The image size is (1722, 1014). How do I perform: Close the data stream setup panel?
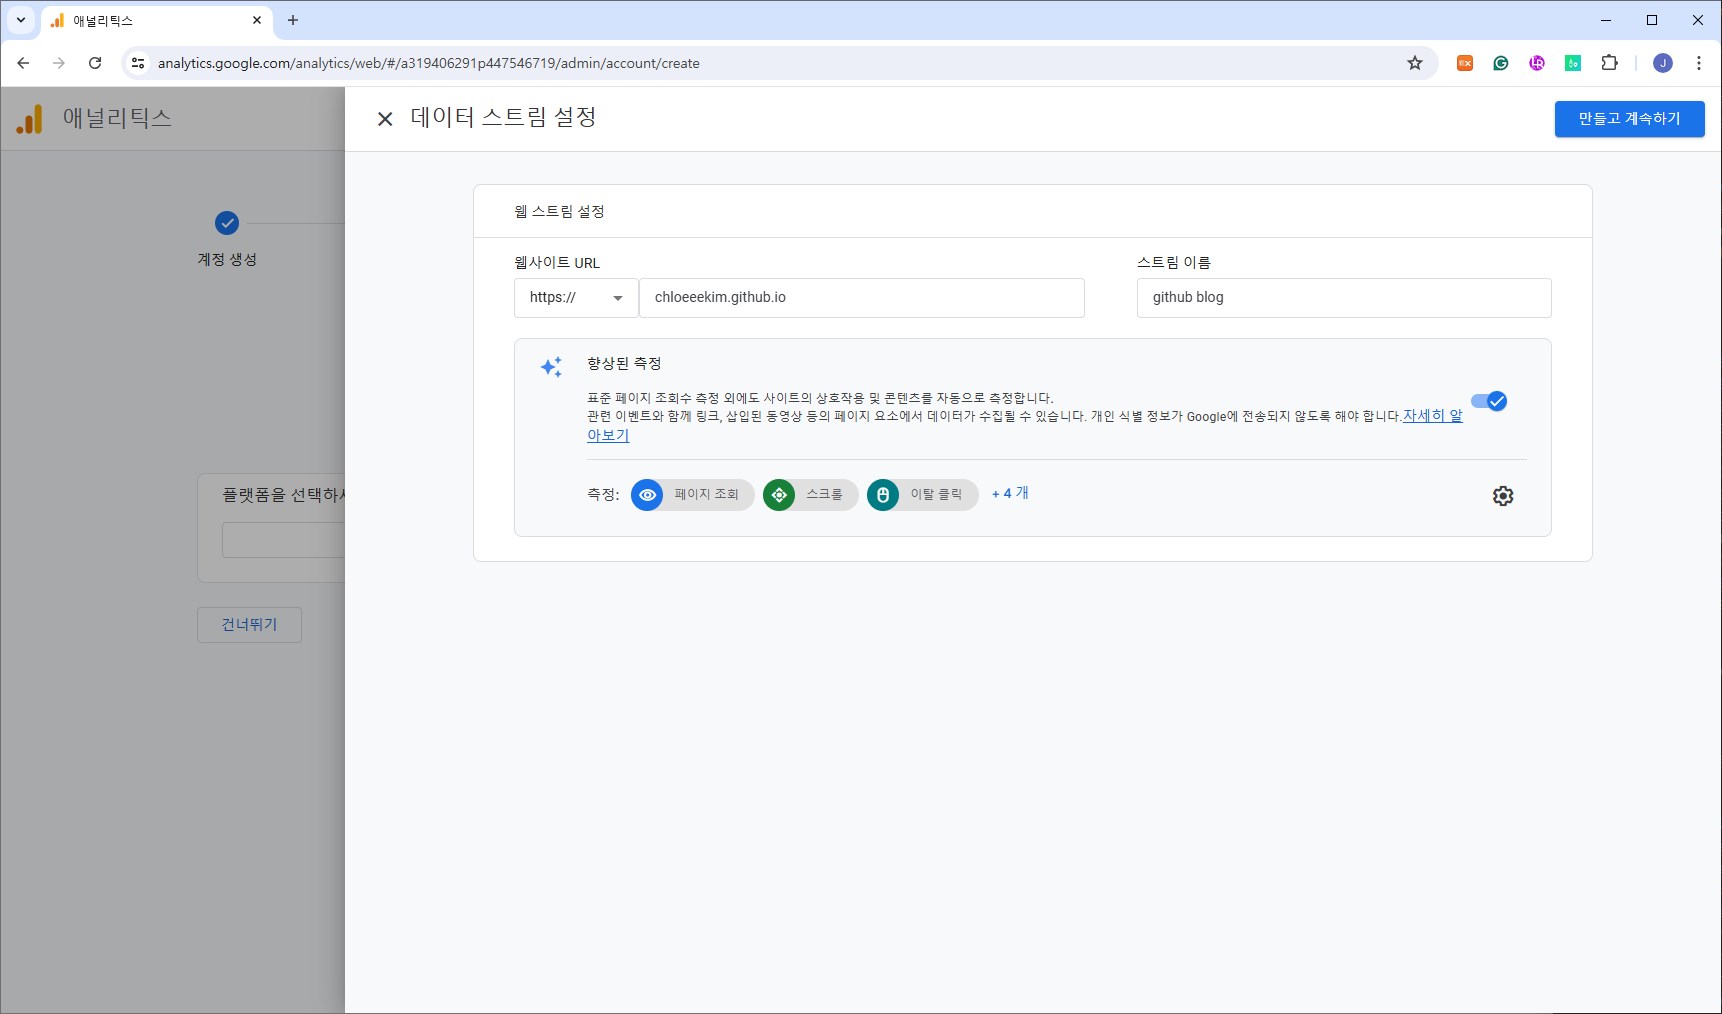point(385,119)
